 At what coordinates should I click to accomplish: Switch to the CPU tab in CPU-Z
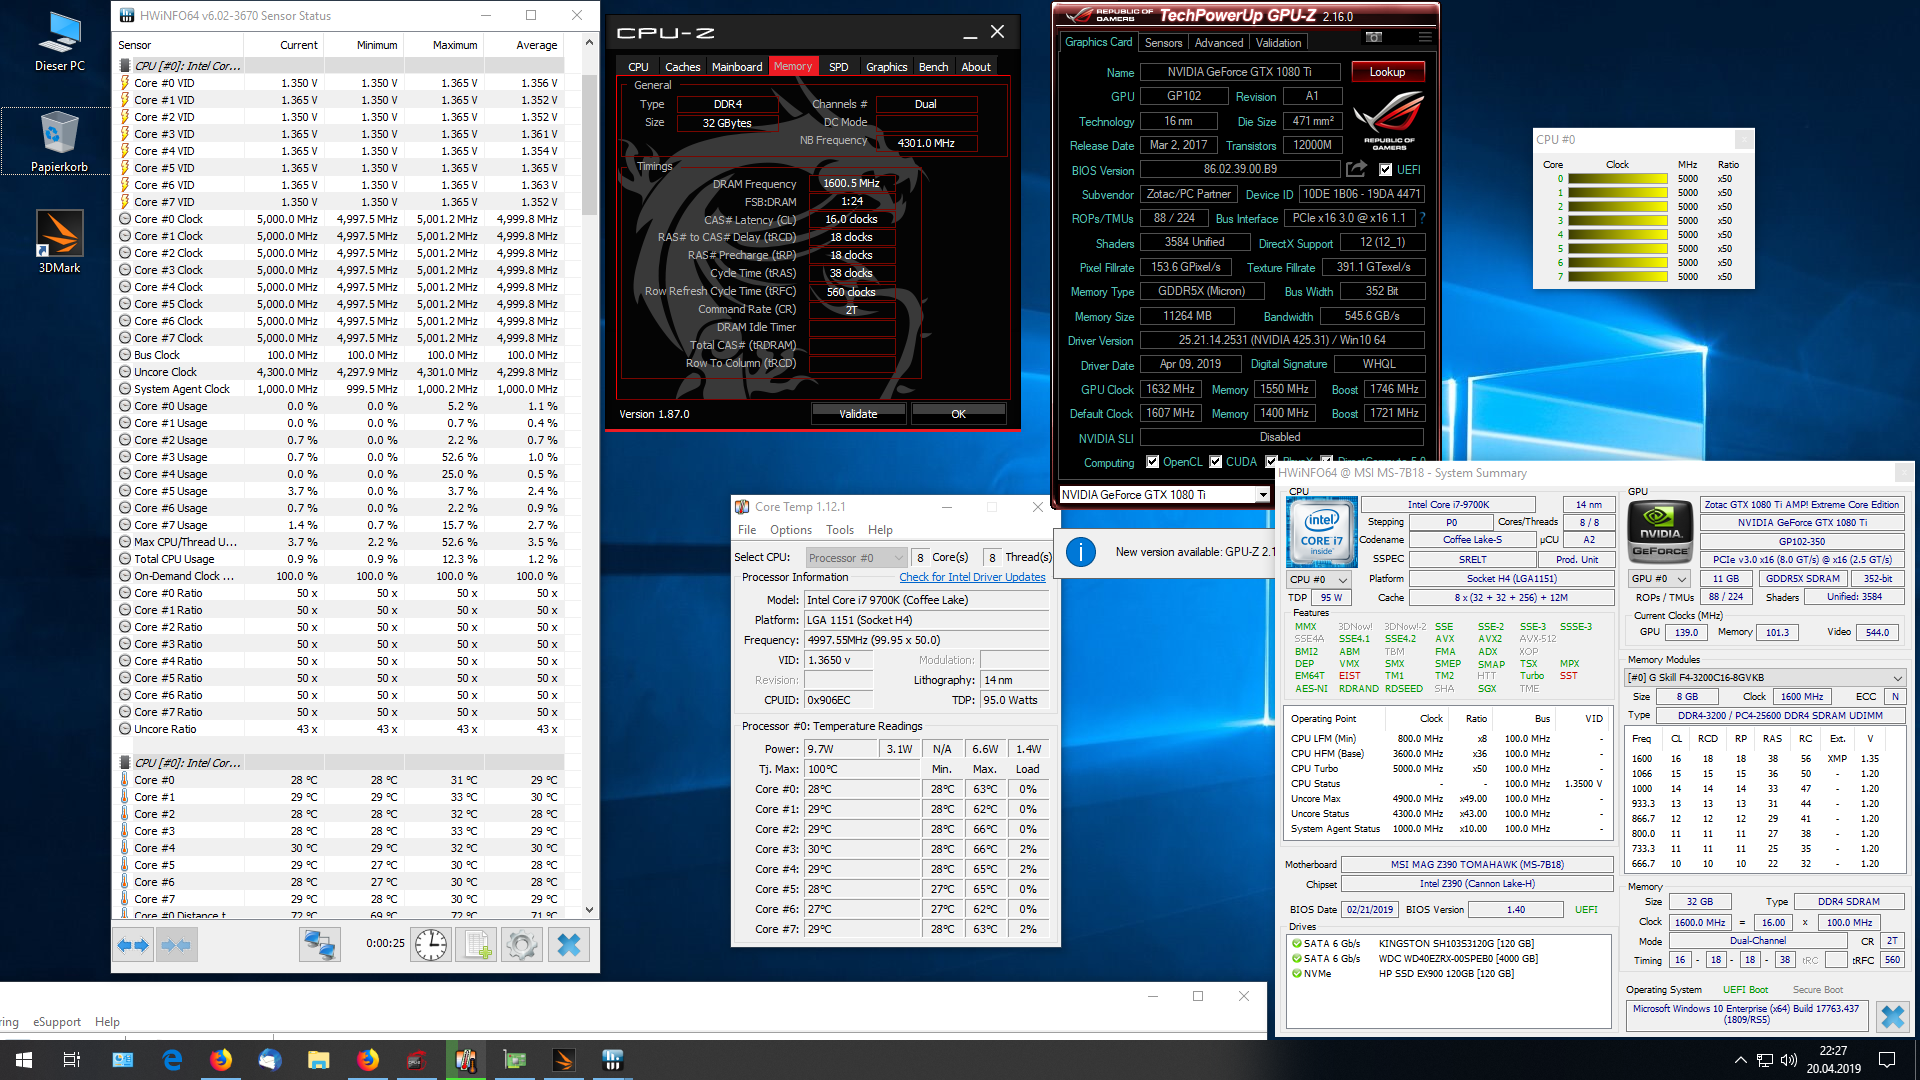pyautogui.click(x=638, y=67)
